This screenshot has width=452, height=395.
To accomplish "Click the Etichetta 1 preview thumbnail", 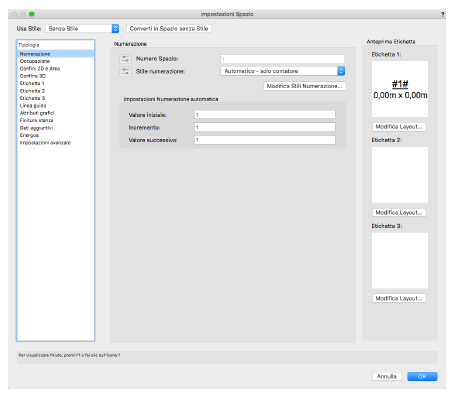I will (400, 89).
